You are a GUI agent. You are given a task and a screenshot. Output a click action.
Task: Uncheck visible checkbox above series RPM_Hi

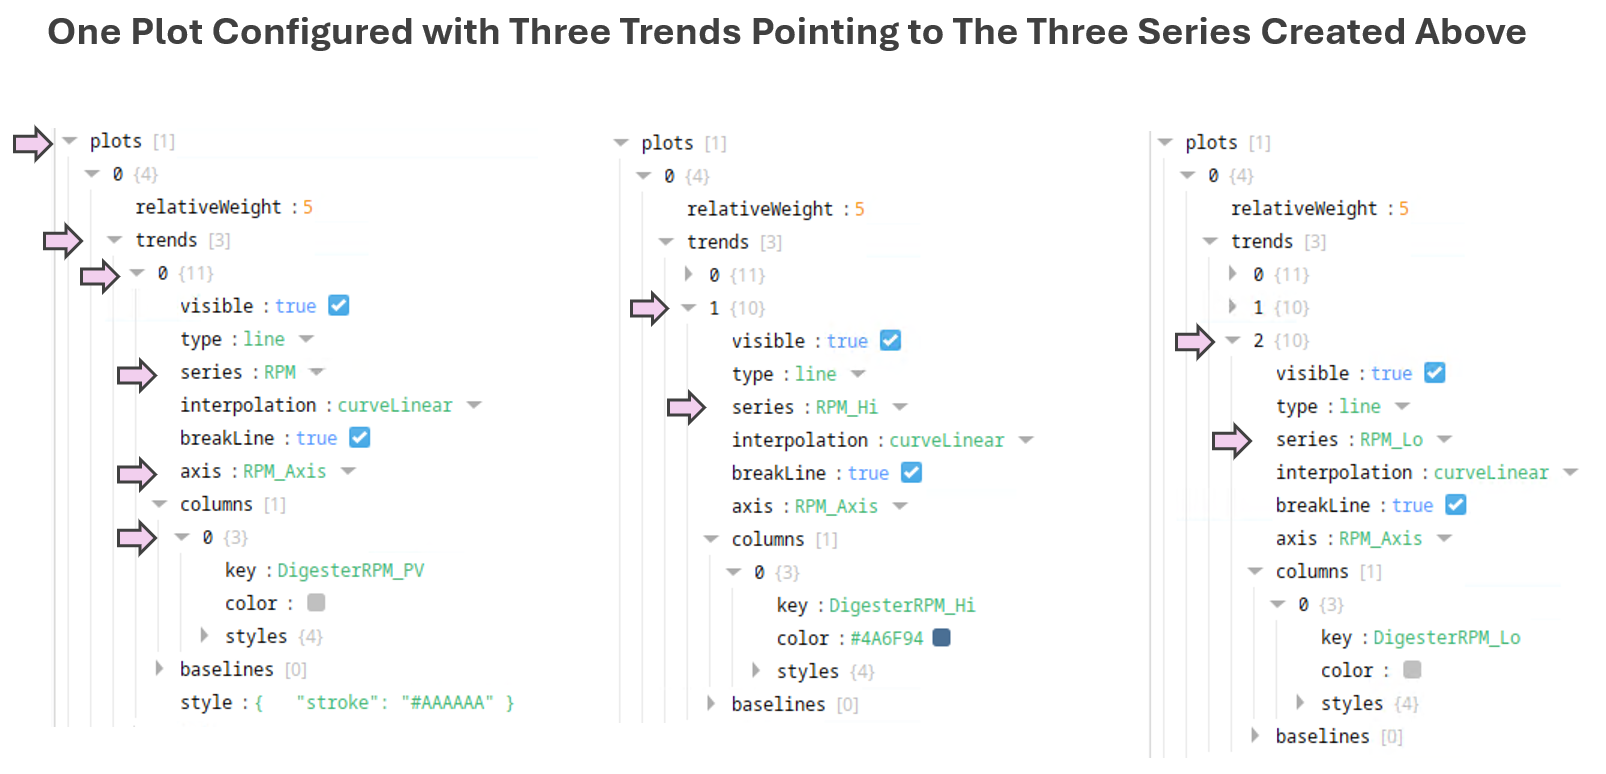tap(890, 341)
